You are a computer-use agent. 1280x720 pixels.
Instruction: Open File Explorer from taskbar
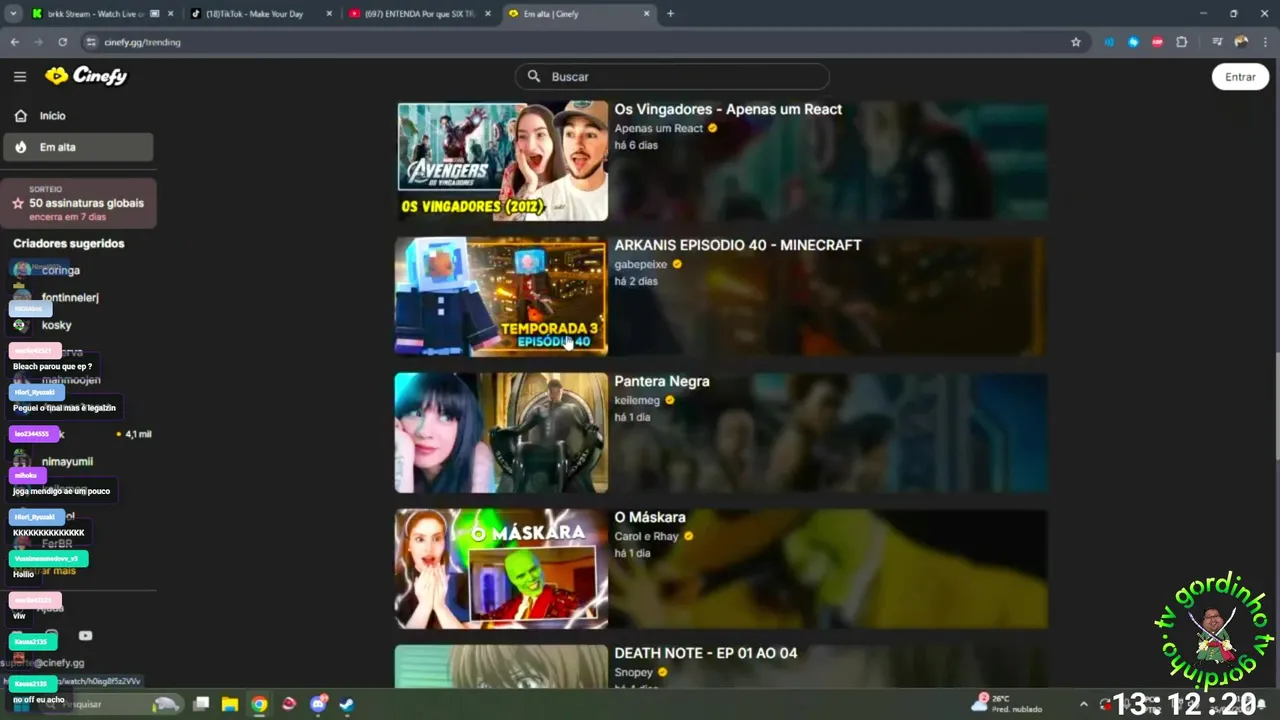point(229,704)
